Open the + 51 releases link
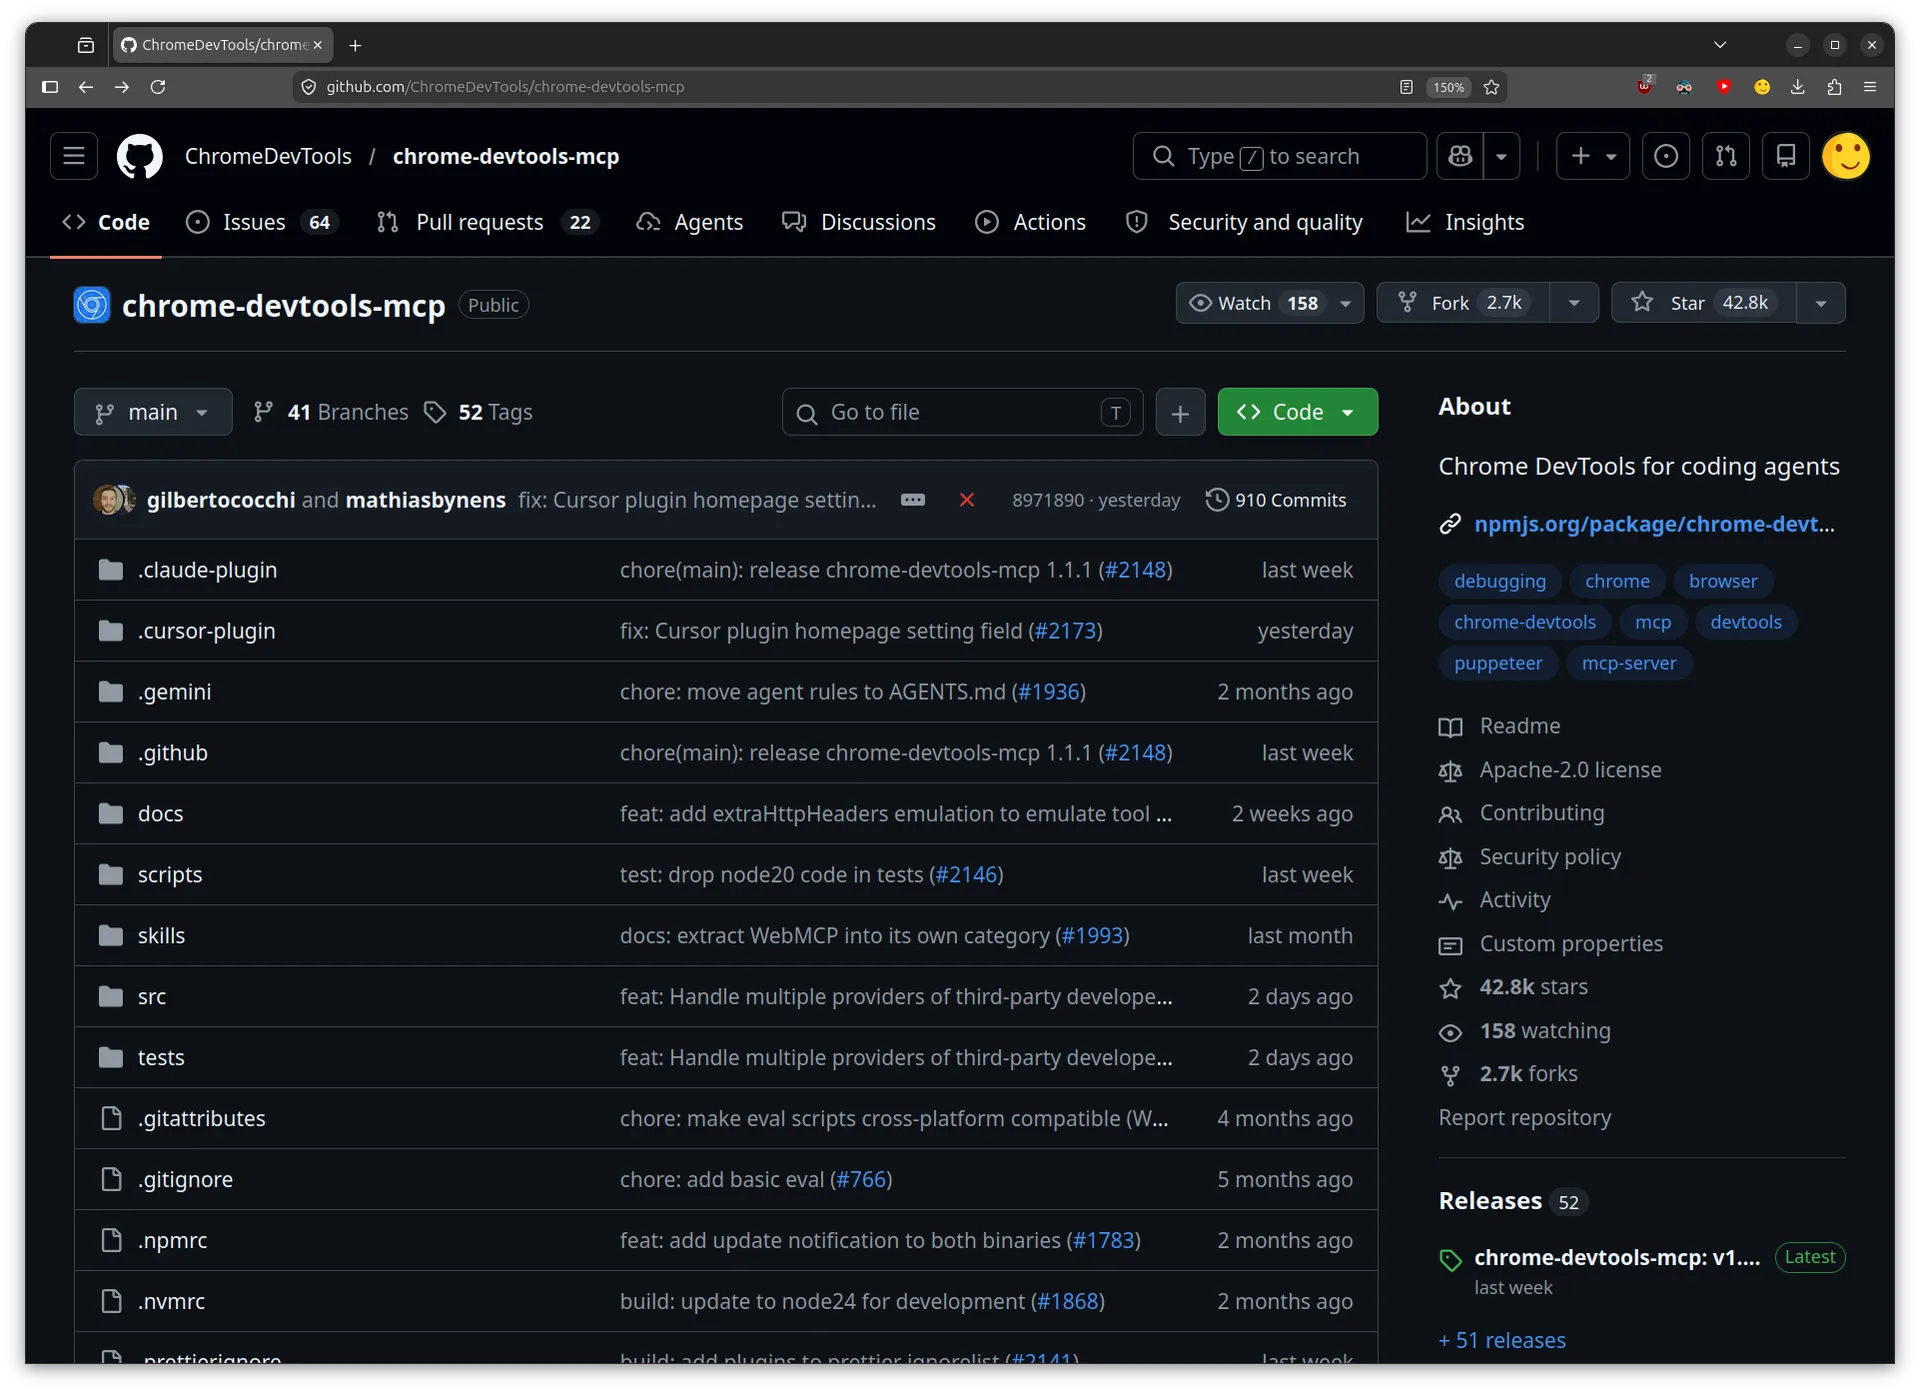 pos(1502,1340)
